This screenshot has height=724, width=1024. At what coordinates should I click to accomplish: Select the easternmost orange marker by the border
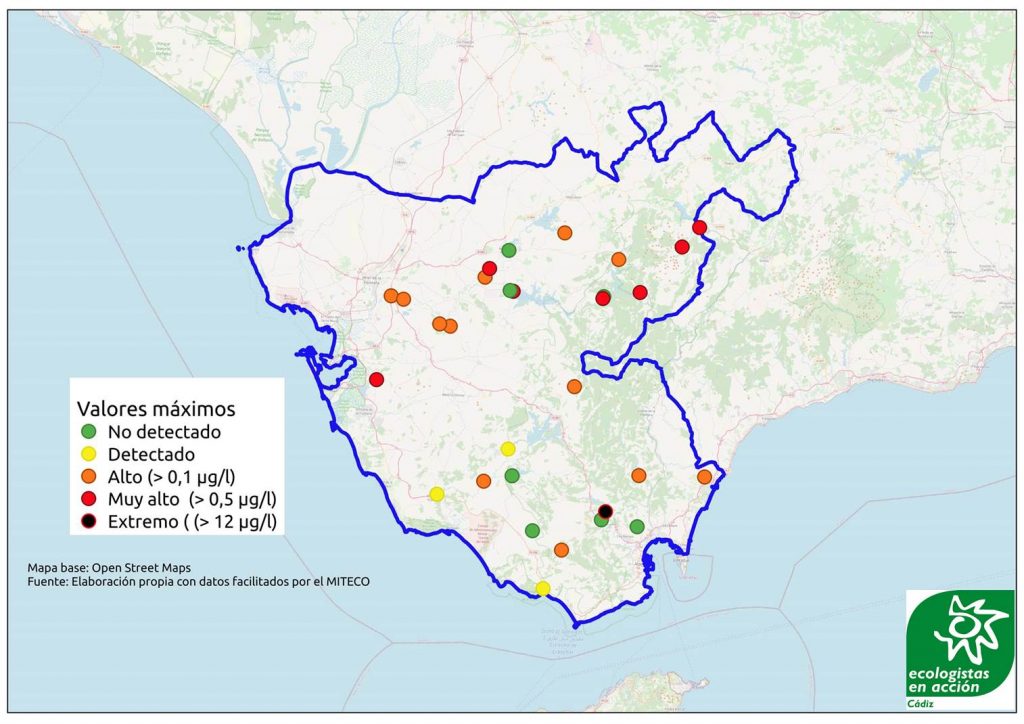[704, 476]
